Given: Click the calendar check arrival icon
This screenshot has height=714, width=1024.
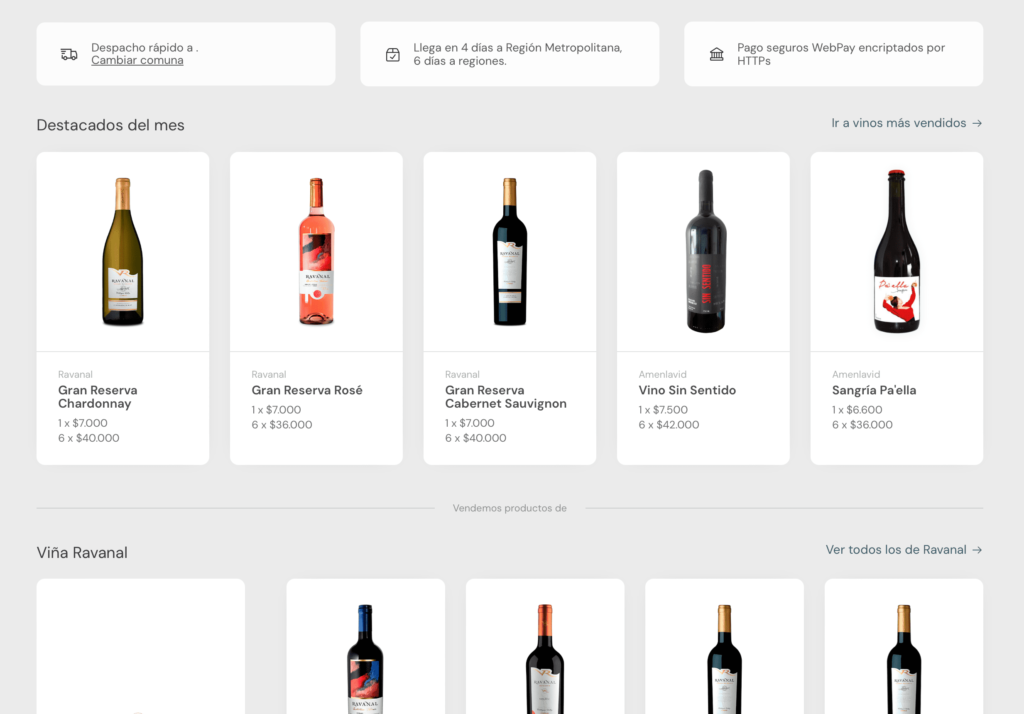Looking at the screenshot, I should (393, 54).
